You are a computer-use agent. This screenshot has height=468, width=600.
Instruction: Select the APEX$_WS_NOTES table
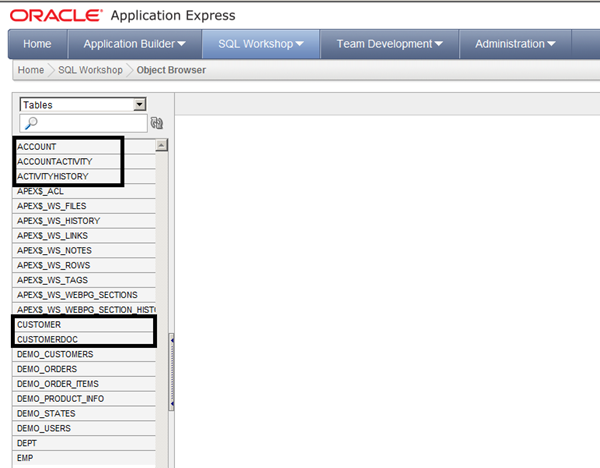point(84,250)
